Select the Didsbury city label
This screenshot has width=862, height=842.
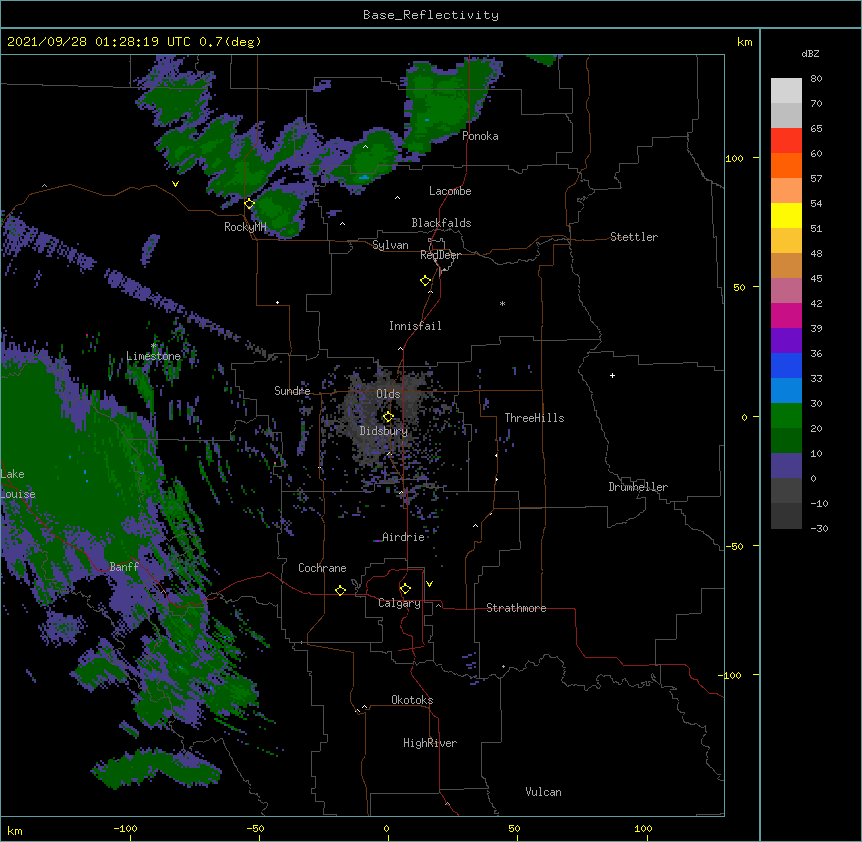pyautogui.click(x=384, y=431)
